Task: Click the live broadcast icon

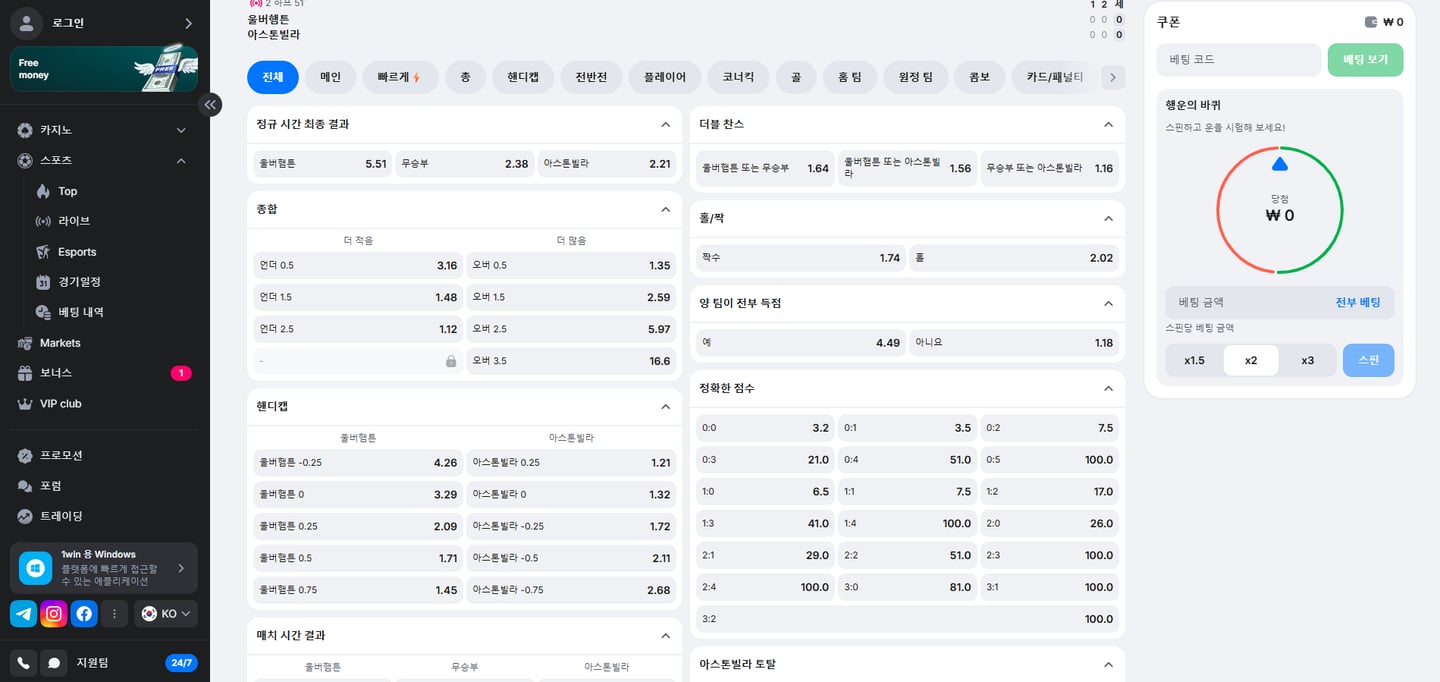Action: (43, 221)
